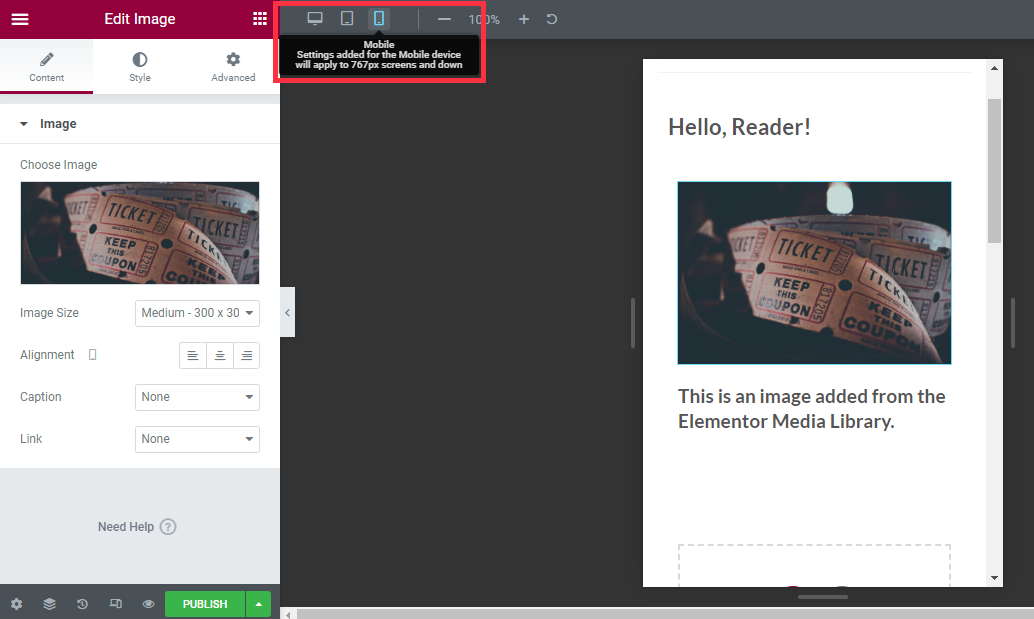Switch to desktop preview mode
The height and width of the screenshot is (619, 1034).
point(315,18)
